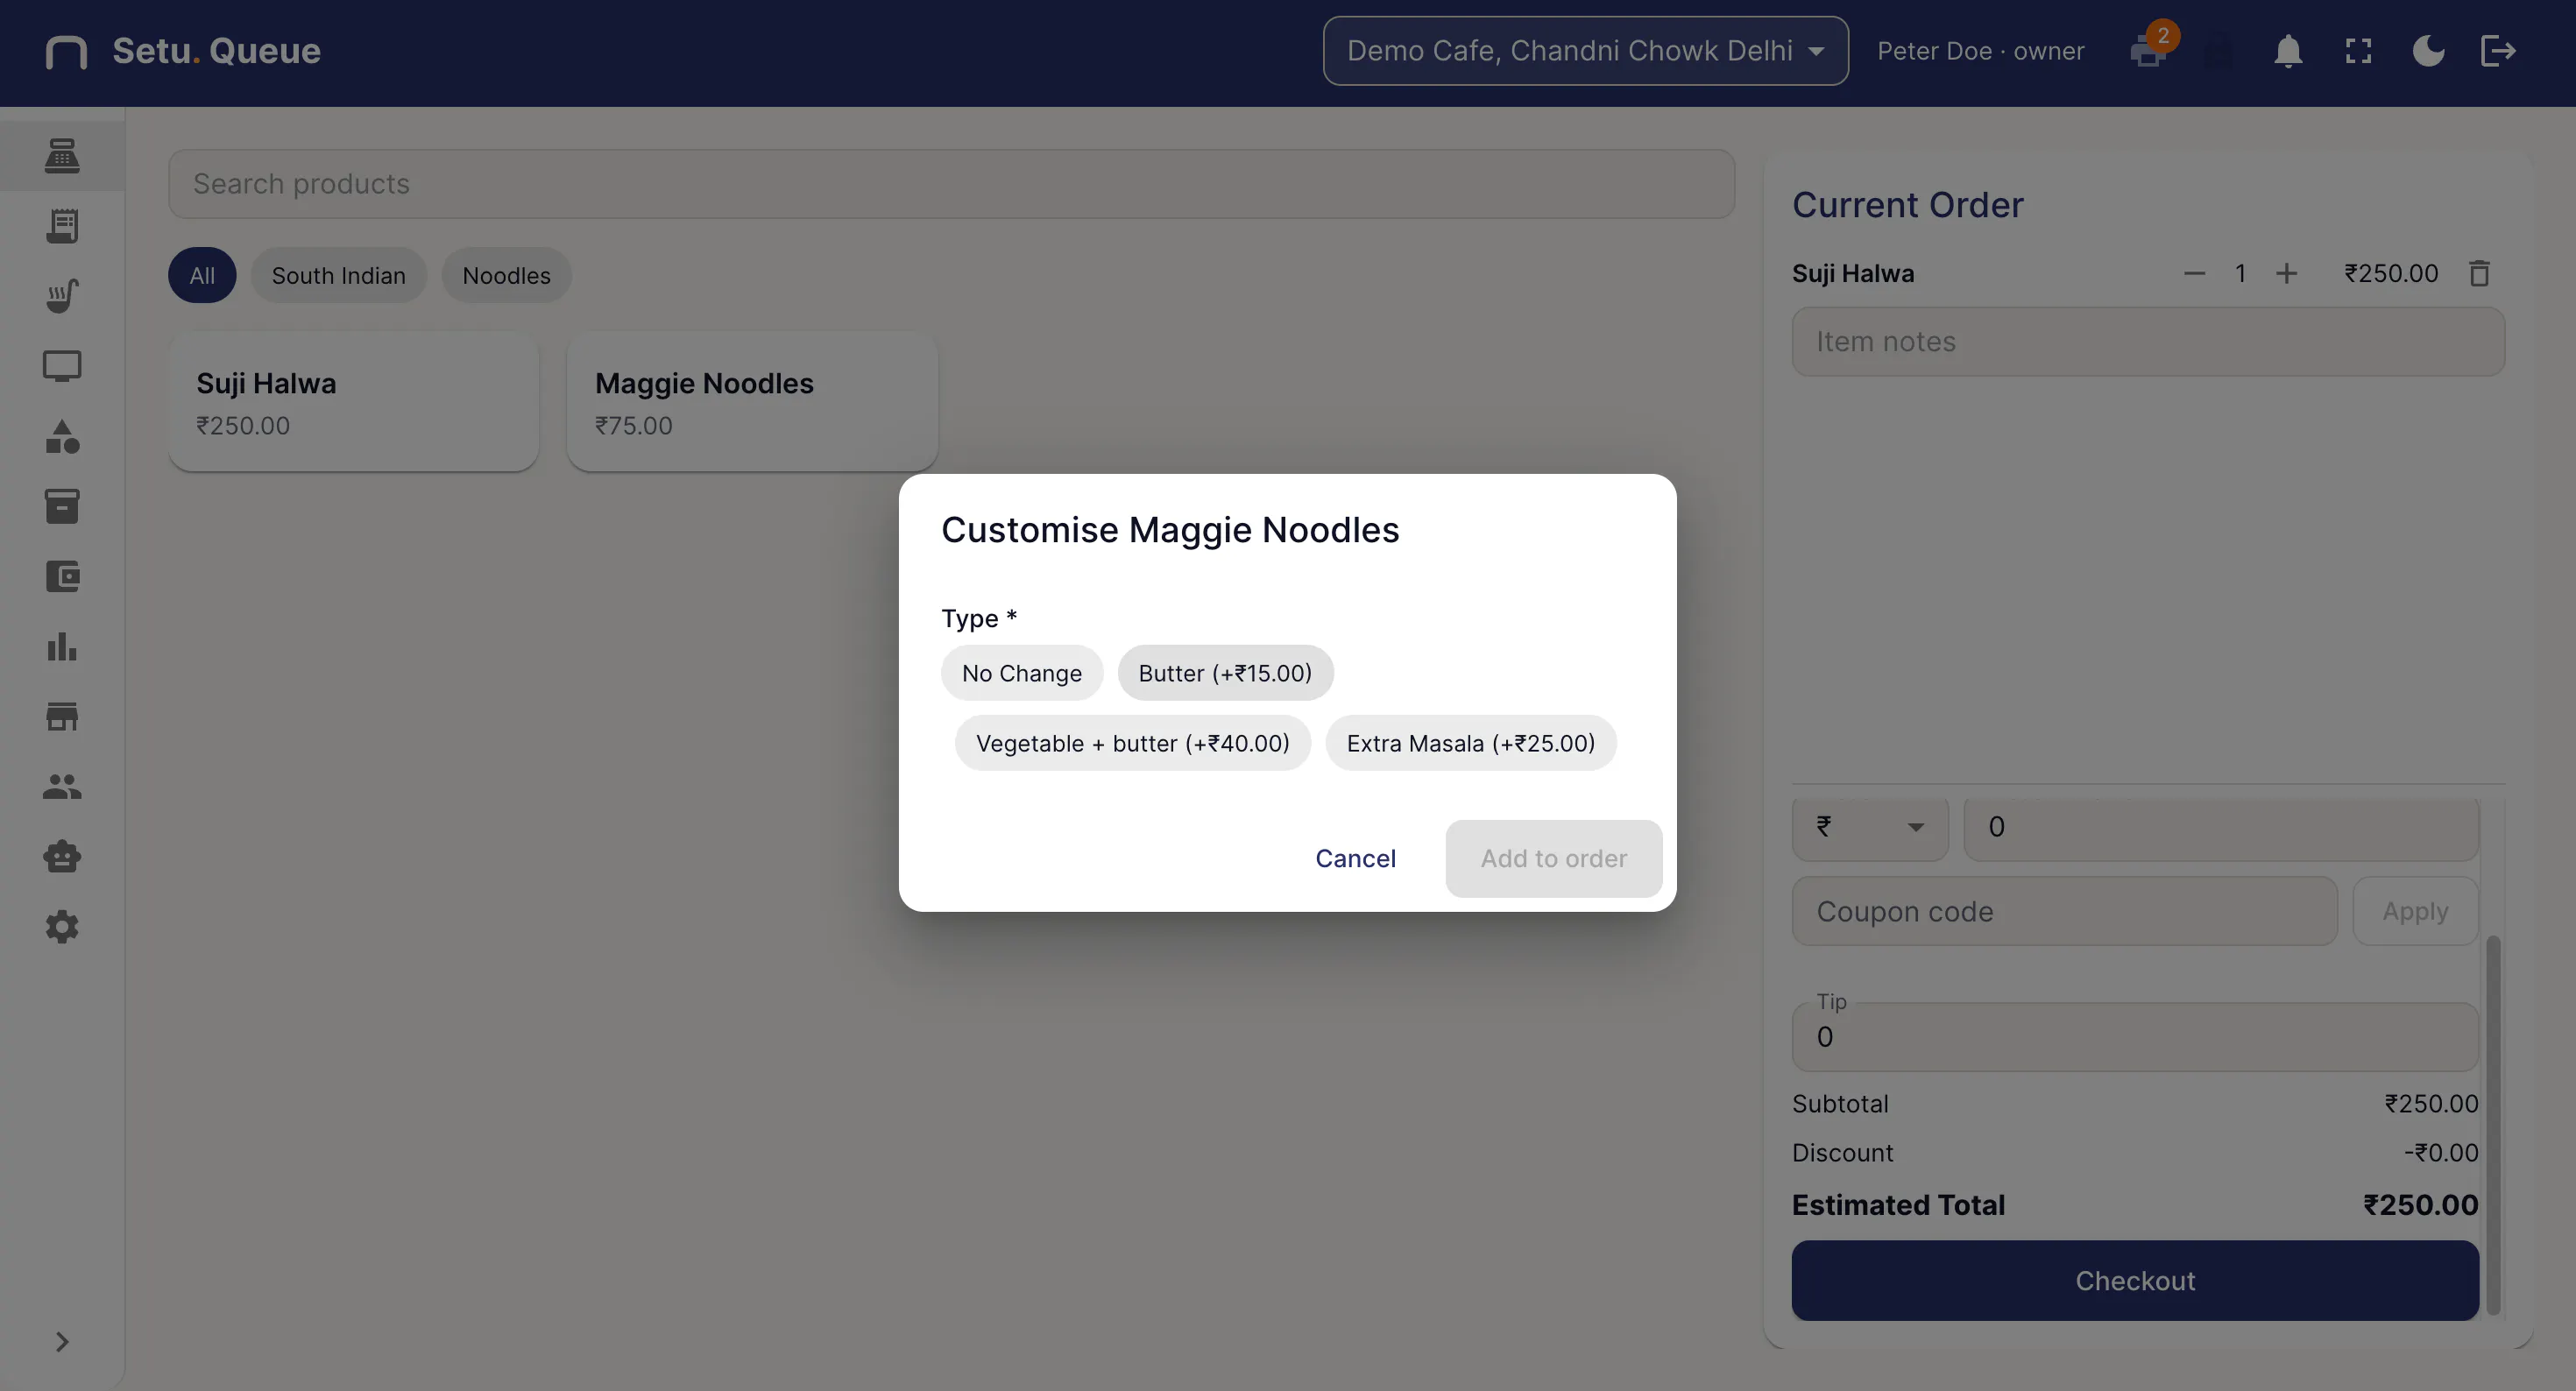The width and height of the screenshot is (2576, 1391).
Task: Toggle dark mode moon icon
Action: [x=2428, y=51]
